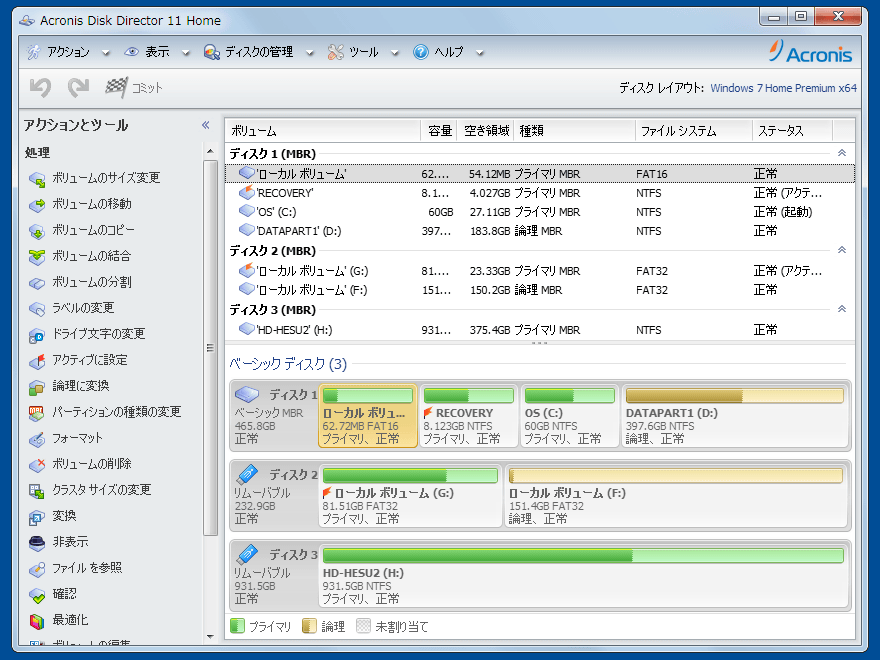
Task: Select the ローカル ボリューム (G:) partition block
Action: click(x=410, y=496)
